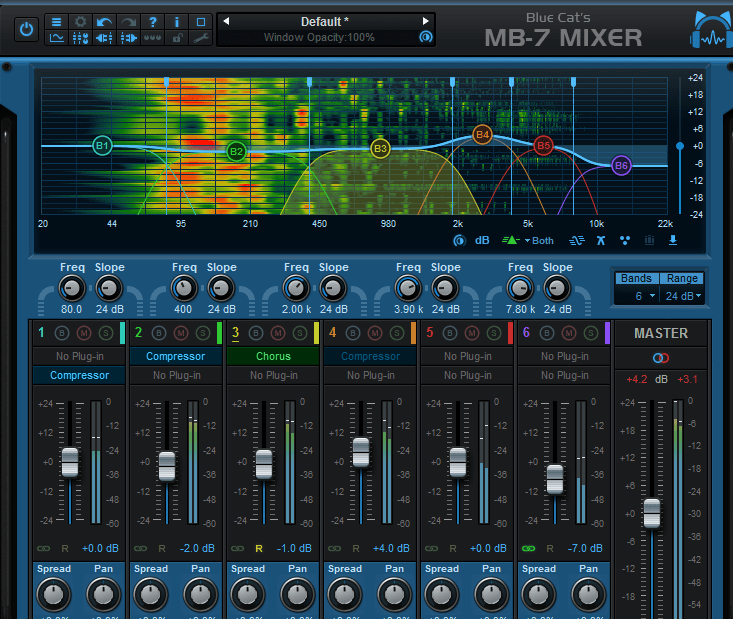This screenshot has width=733, height=619.
Task: Click the download arrow icon under the graph
Action: [x=673, y=240]
